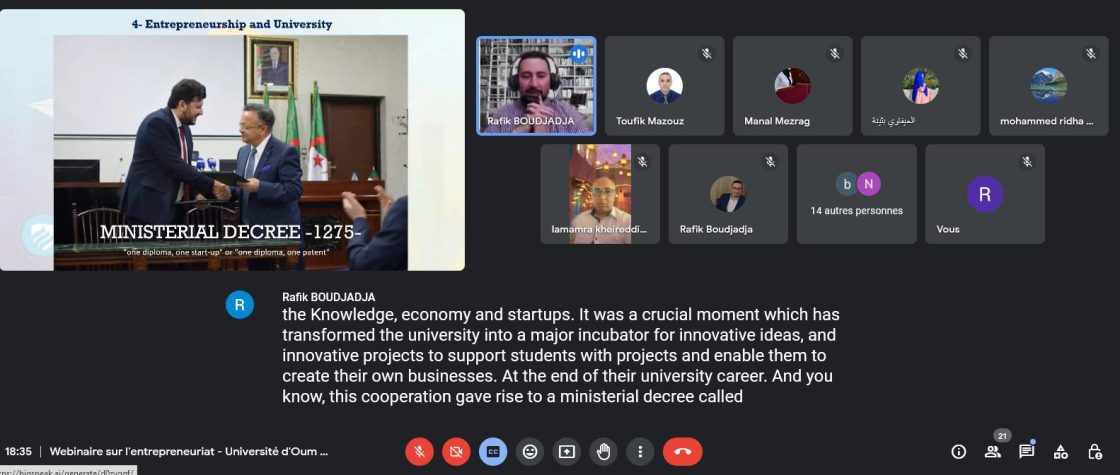This screenshot has height=475, width=1120.
Task: Start presenting your screen
Action: [x=566, y=451]
